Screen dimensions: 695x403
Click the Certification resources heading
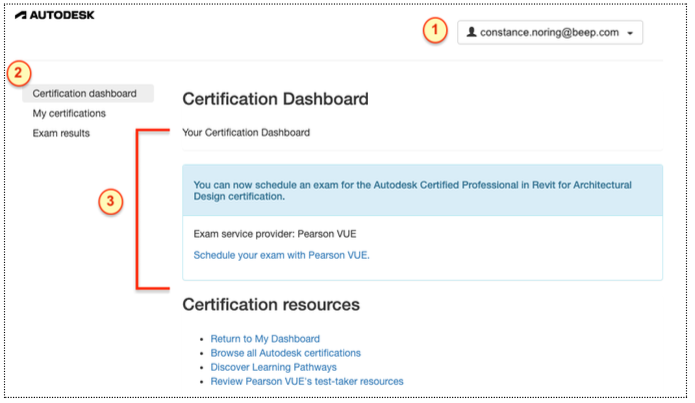click(x=270, y=304)
